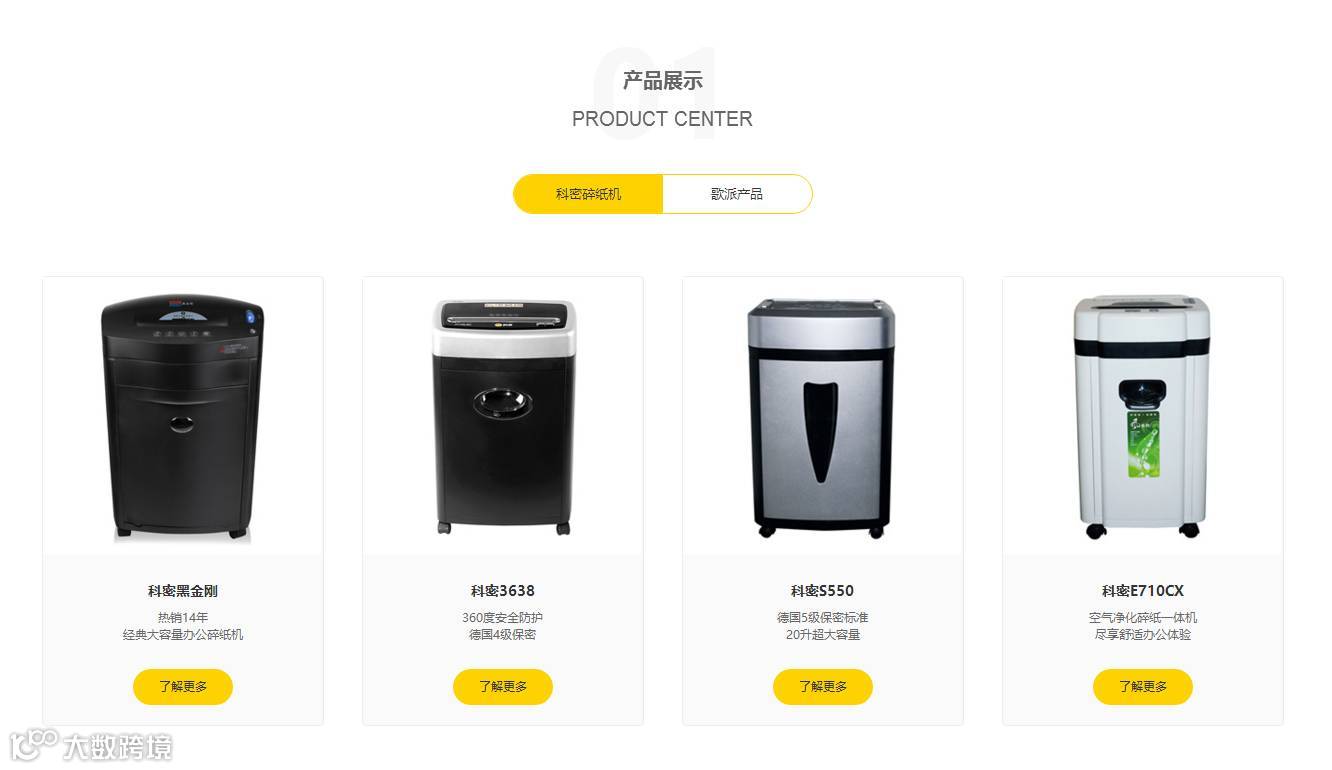The height and width of the screenshot is (770, 1332).
Task: Click the 德国5级保密标准 description
Action: [823, 618]
